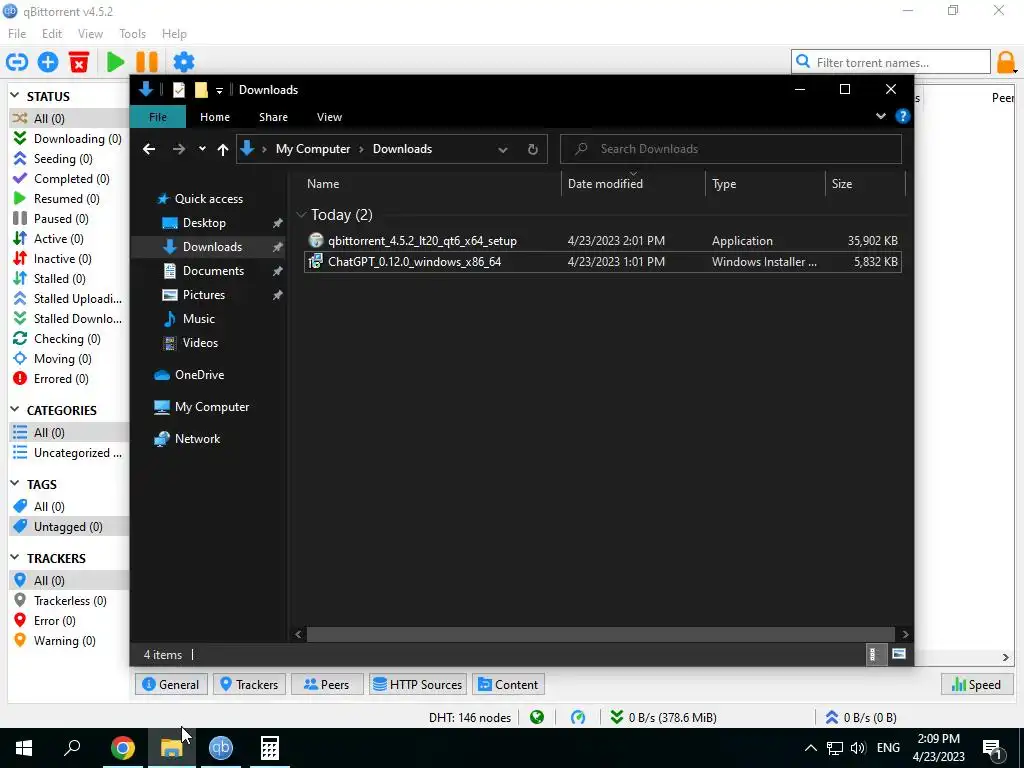This screenshot has height=768, width=1024.
Task: Click the qBittorrent taskbar icon
Action: coord(221,748)
